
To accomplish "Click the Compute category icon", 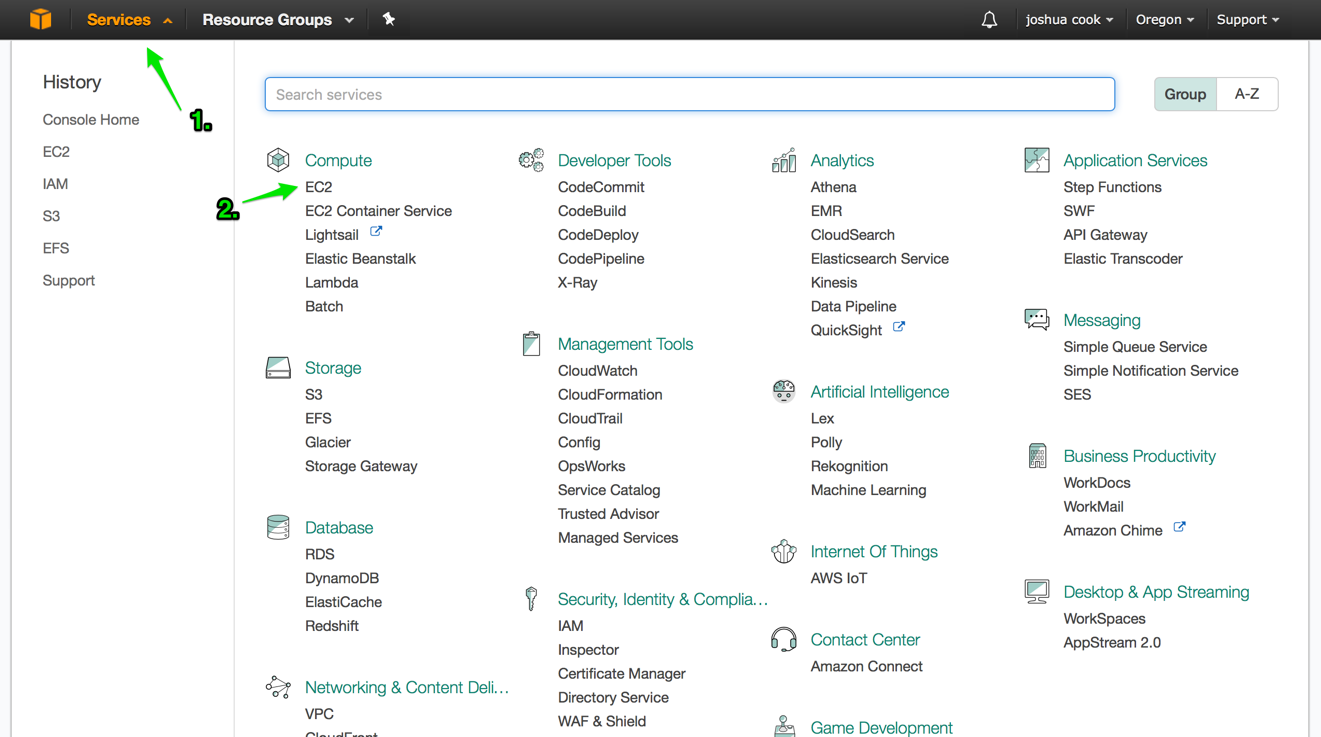I will (x=278, y=159).
